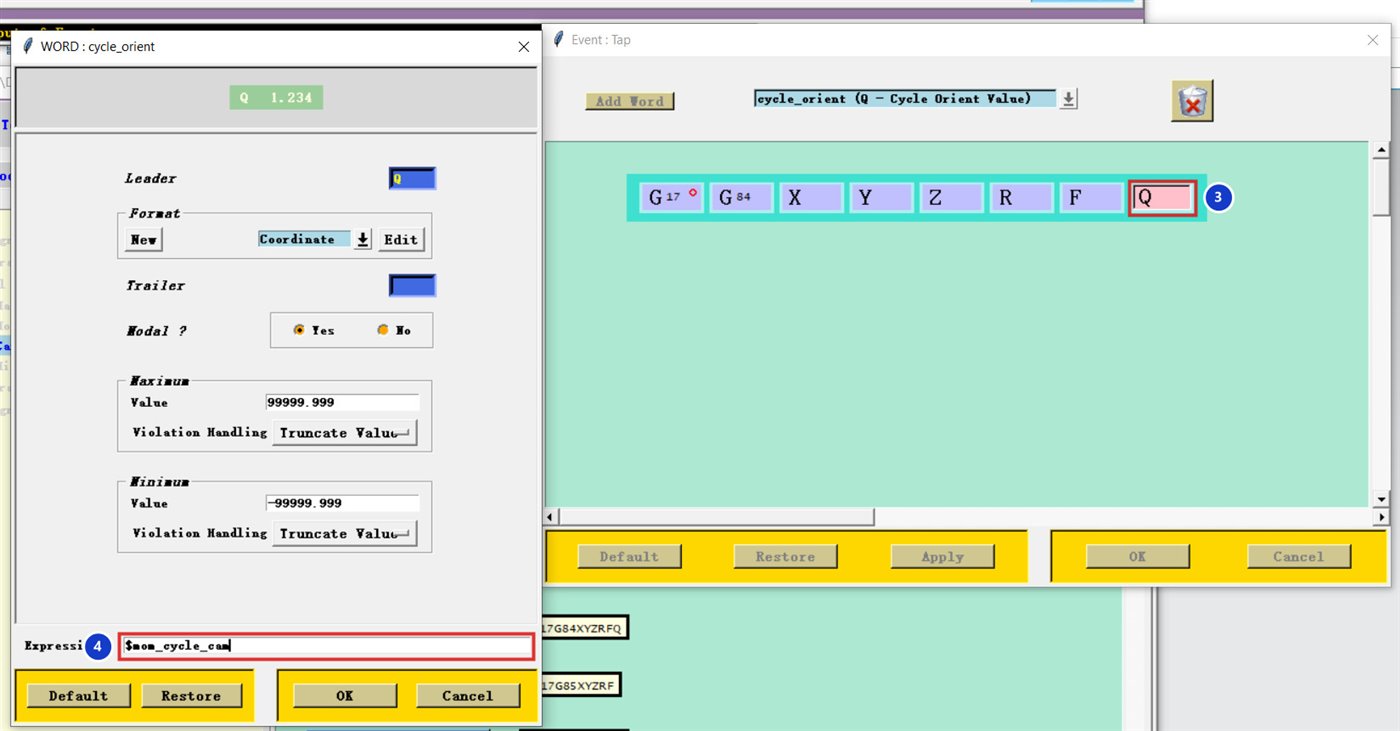Viewport: 1400px width, 731px height.
Task: Click the feather icon in Event Tap title
Action: pyautogui.click(x=559, y=39)
